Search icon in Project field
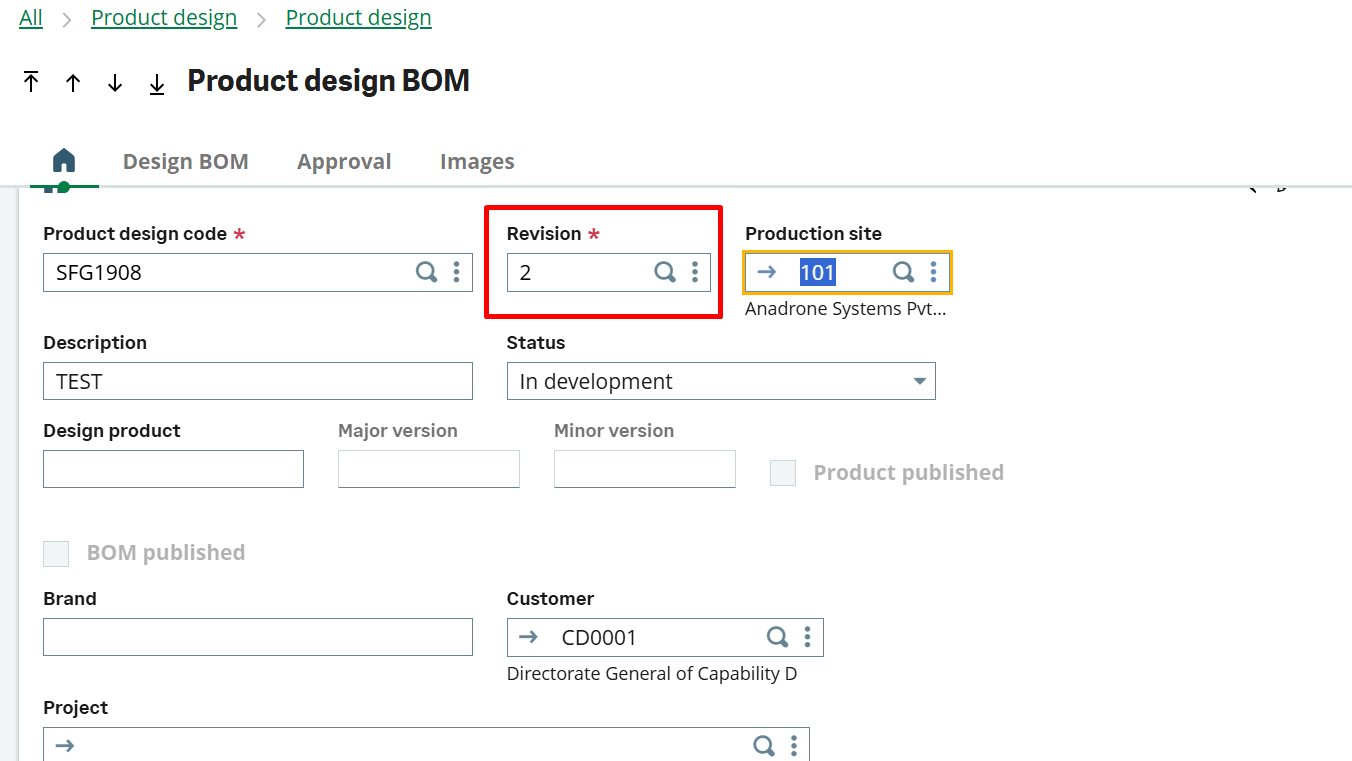The width and height of the screenshot is (1352, 761). (764, 746)
